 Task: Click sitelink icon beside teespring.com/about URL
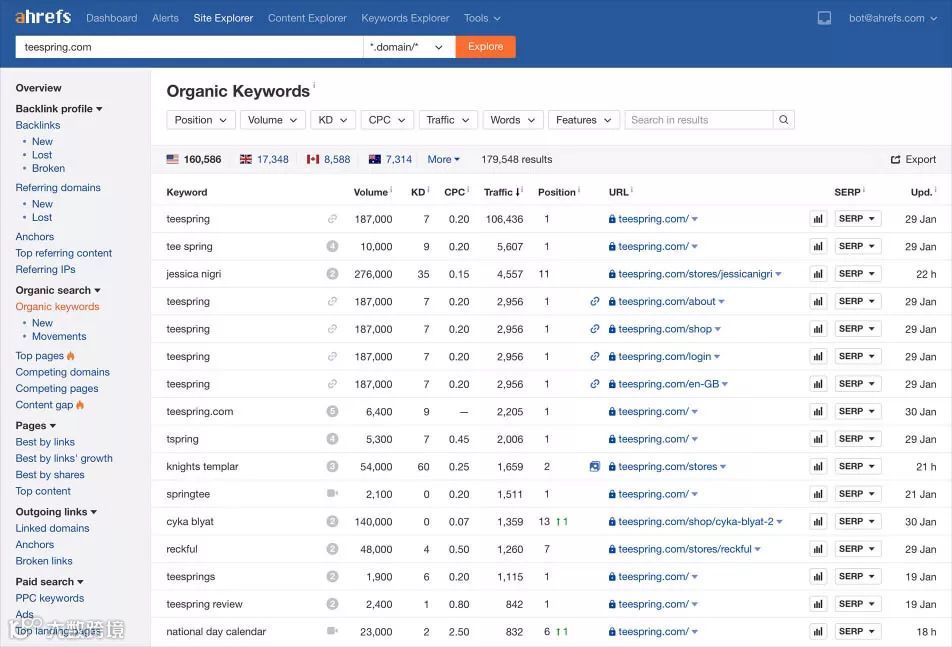pos(594,301)
